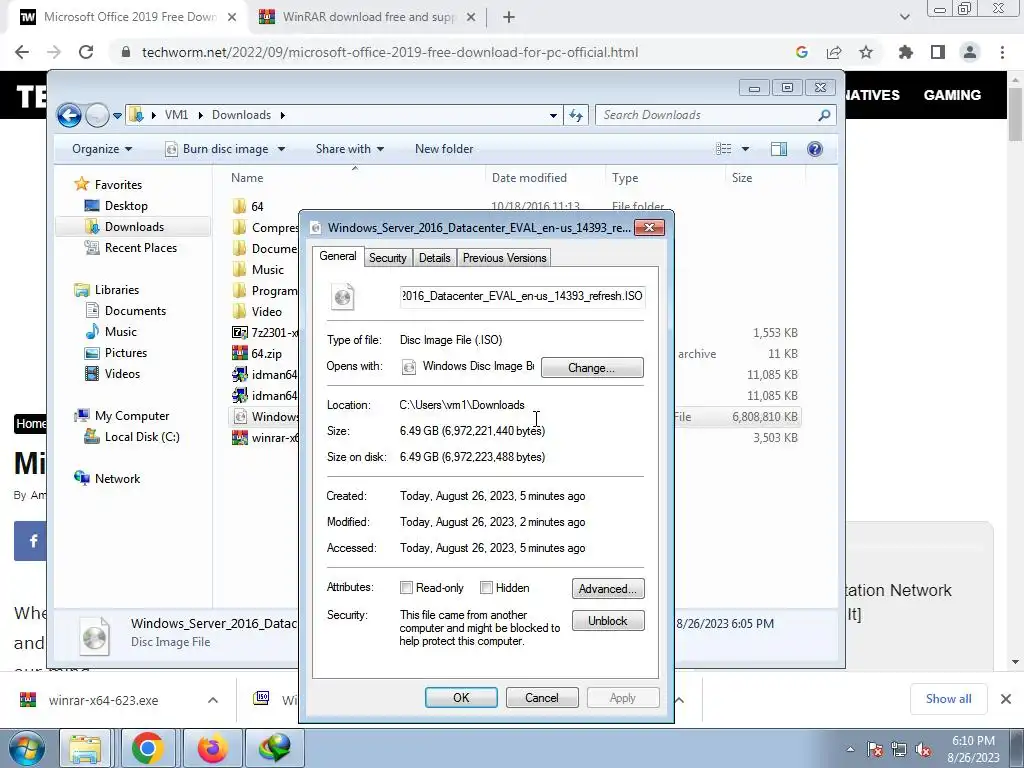
Task: Reload the Chrome page
Action: 86,52
